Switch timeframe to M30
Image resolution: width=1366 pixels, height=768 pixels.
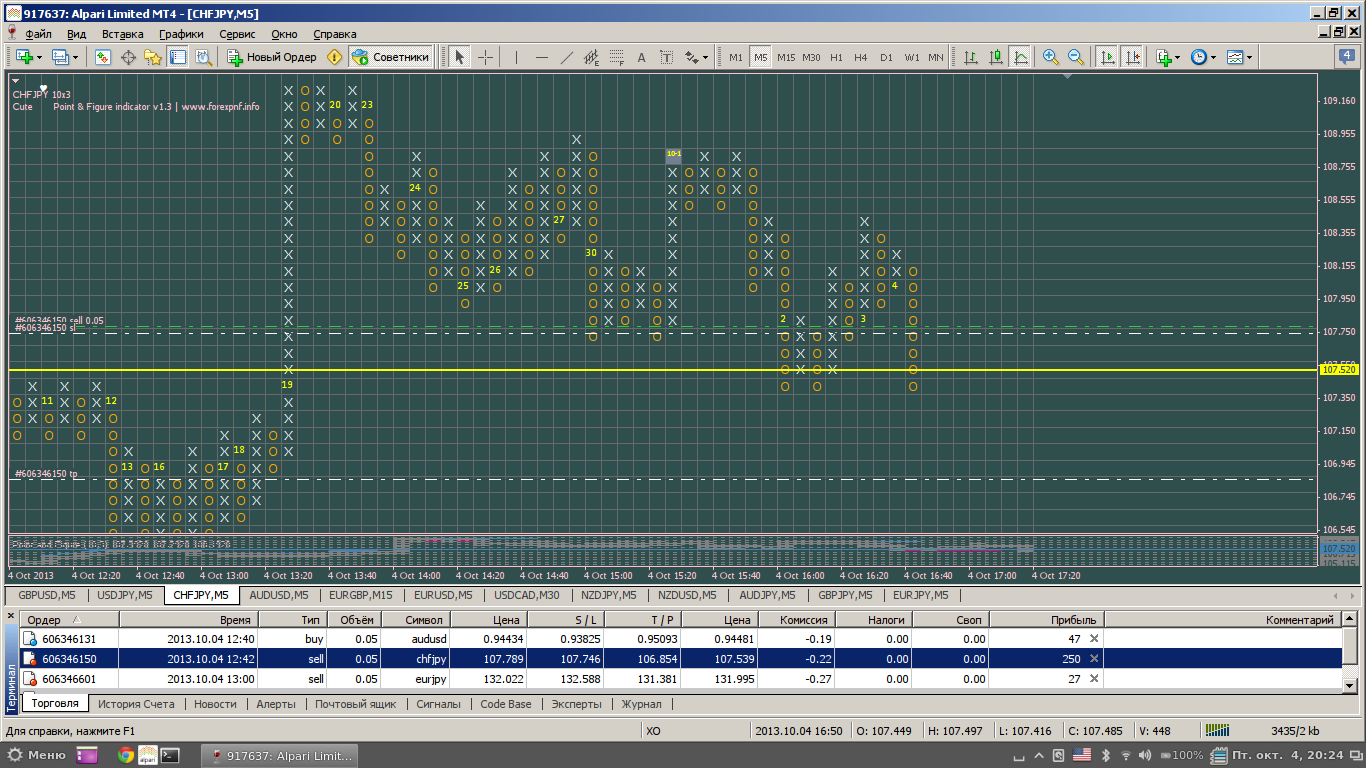[811, 57]
